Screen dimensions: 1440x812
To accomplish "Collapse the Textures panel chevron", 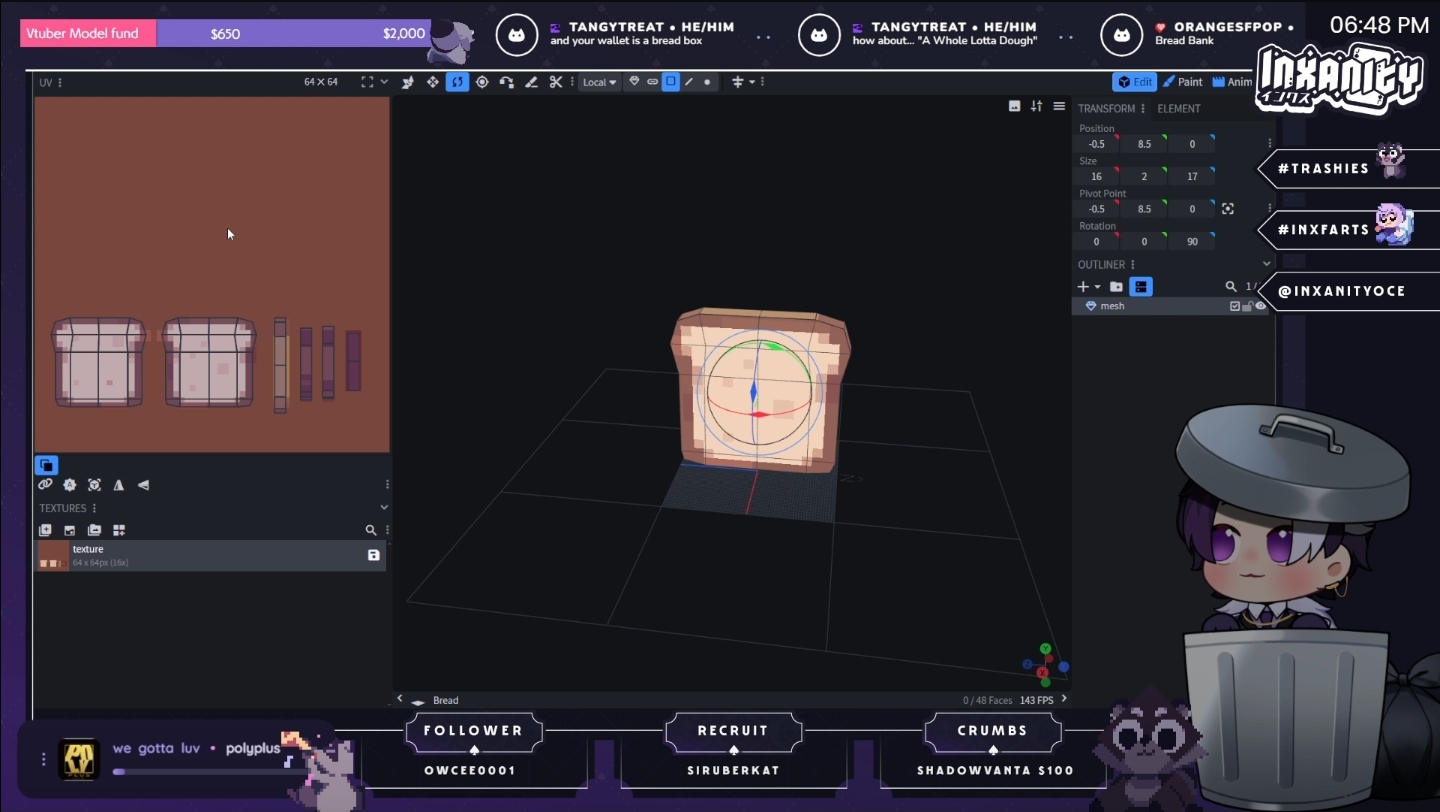I will click(384, 508).
